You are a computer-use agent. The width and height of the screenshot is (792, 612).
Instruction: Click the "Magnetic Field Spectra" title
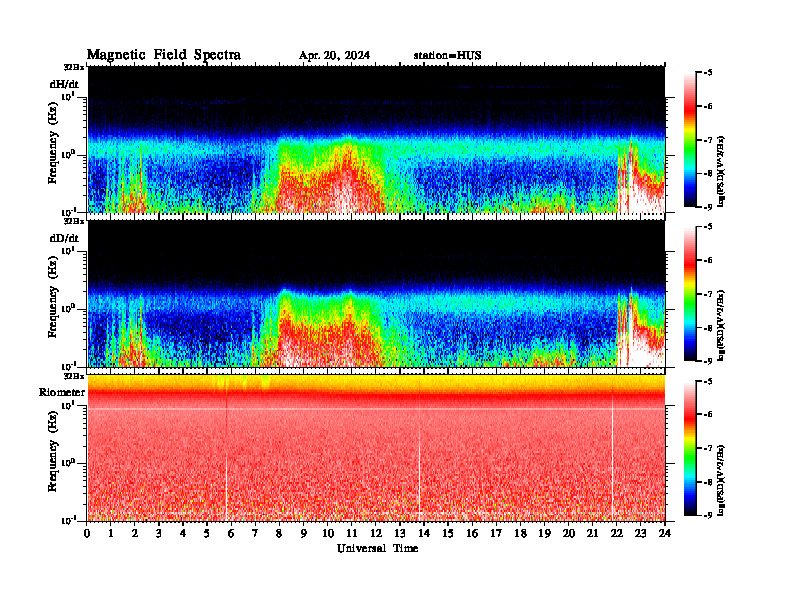pyautogui.click(x=164, y=55)
